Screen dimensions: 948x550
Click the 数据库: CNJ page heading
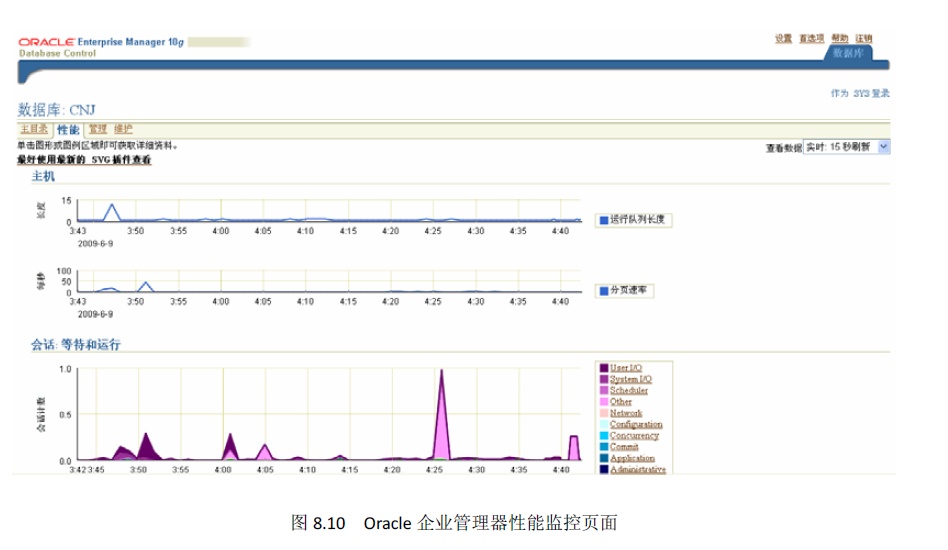(x=56, y=110)
